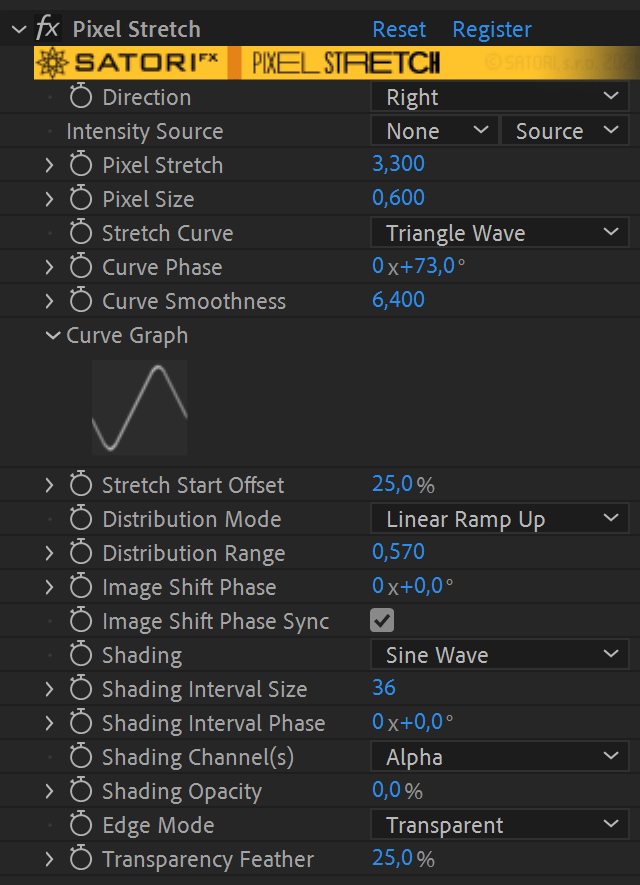Image resolution: width=640 pixels, height=885 pixels.
Task: Open the Direction dropdown showing Right
Action: tap(499, 97)
